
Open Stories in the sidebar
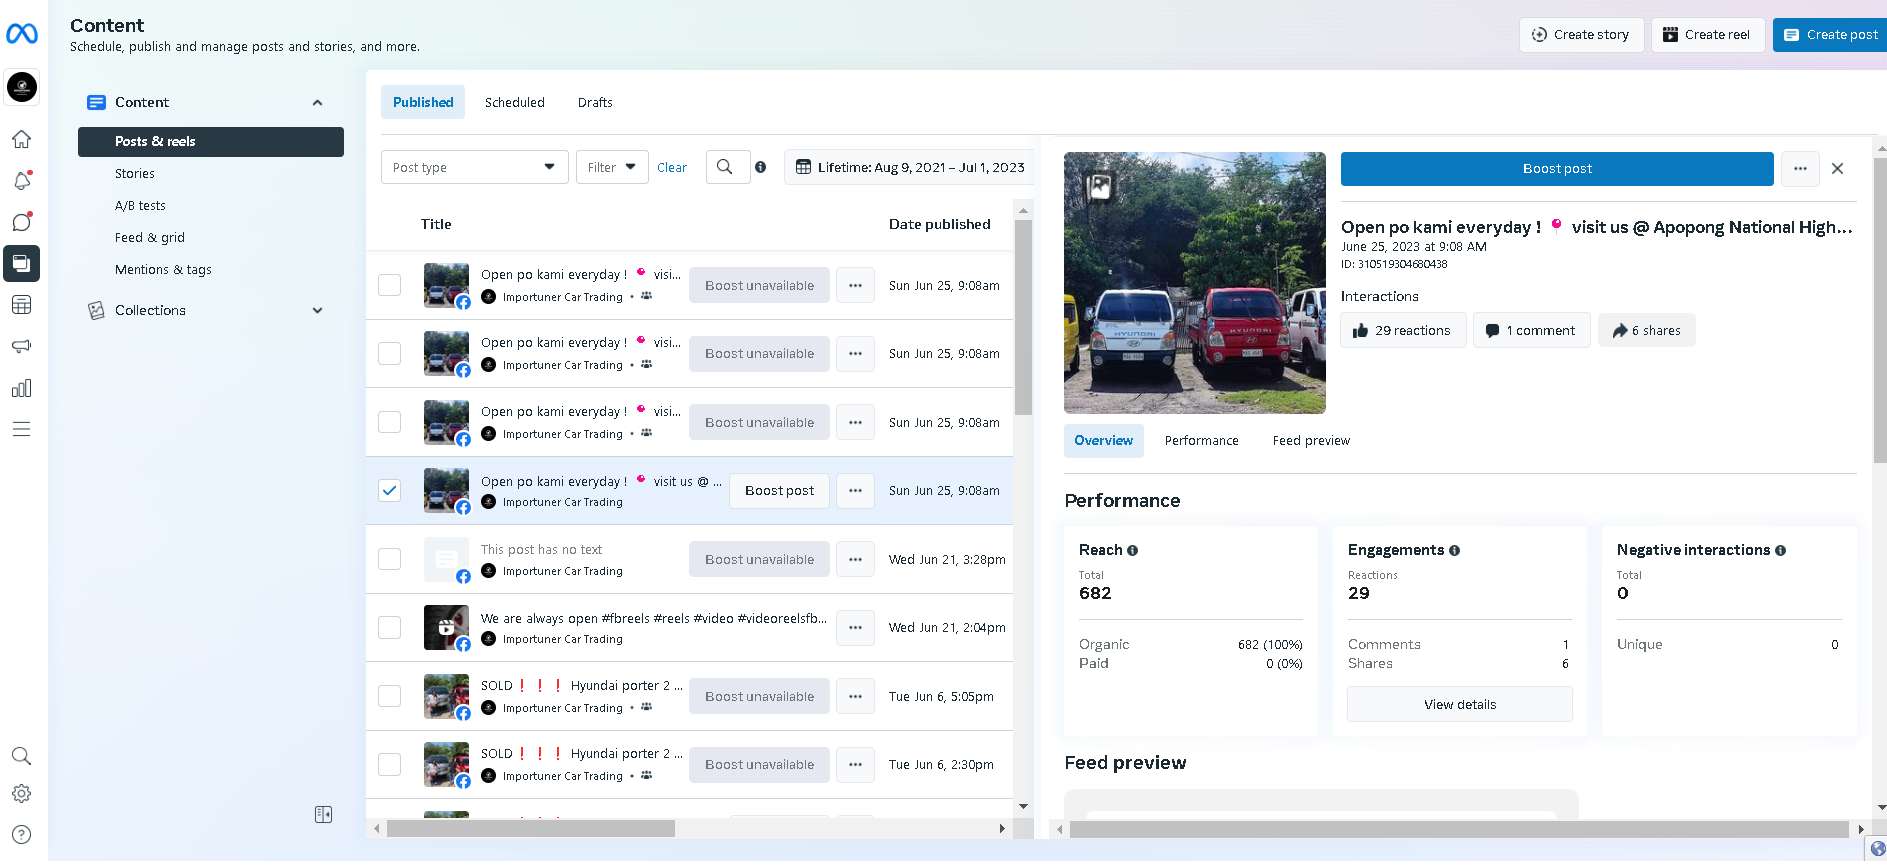coord(135,174)
